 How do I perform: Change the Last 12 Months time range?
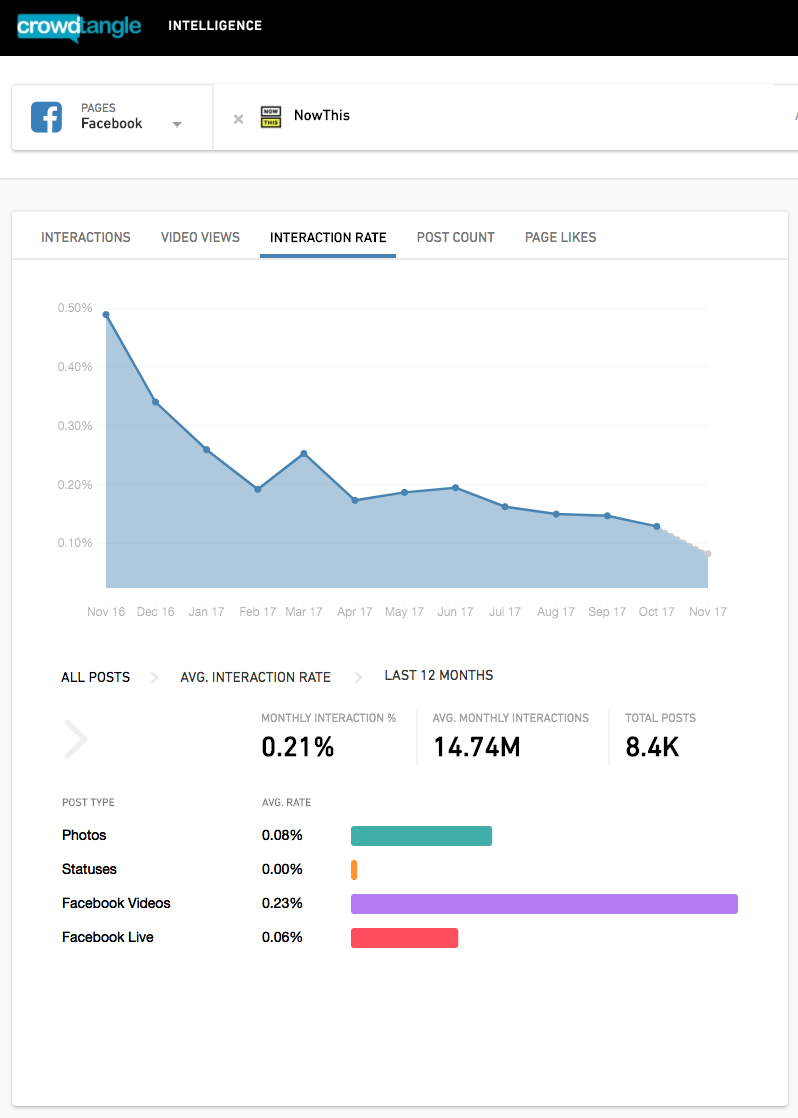439,675
